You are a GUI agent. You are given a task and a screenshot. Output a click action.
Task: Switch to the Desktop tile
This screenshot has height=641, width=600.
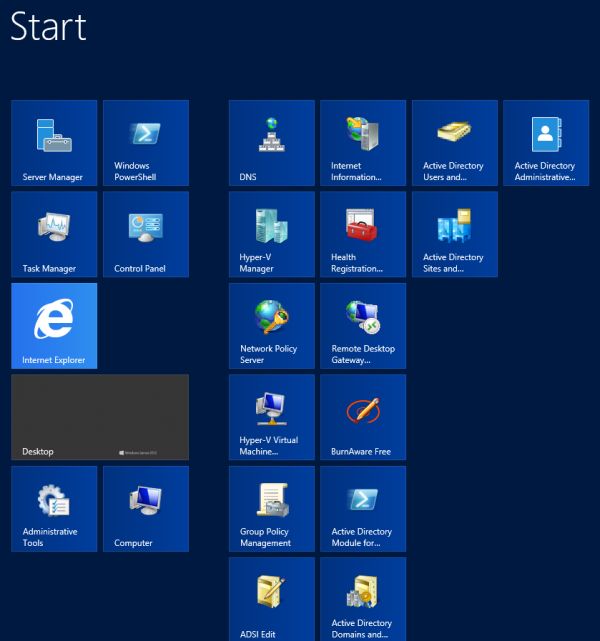pos(100,417)
